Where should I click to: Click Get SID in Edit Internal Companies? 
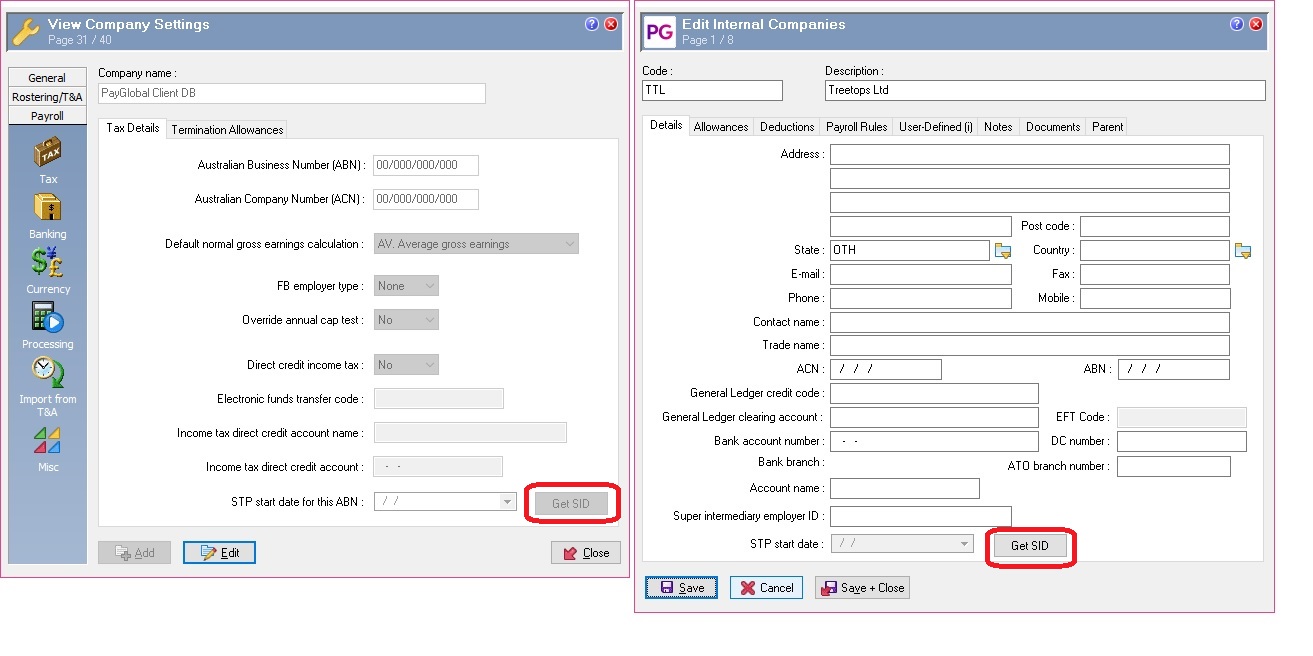click(1029, 546)
